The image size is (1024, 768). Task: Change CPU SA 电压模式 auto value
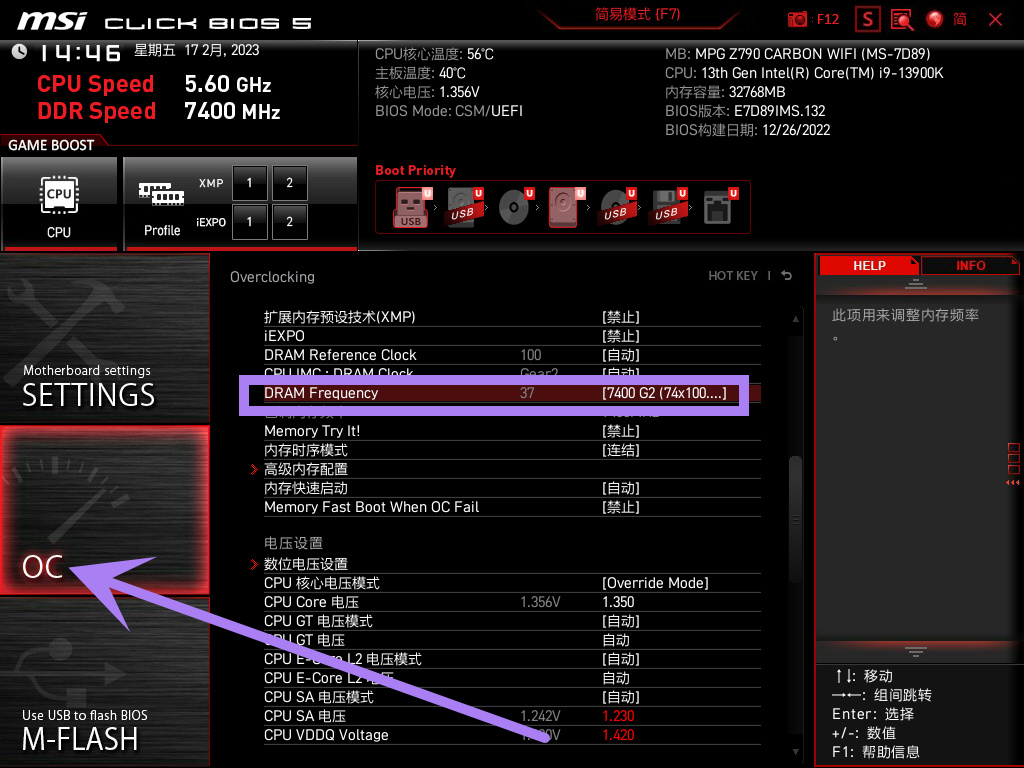pos(620,697)
